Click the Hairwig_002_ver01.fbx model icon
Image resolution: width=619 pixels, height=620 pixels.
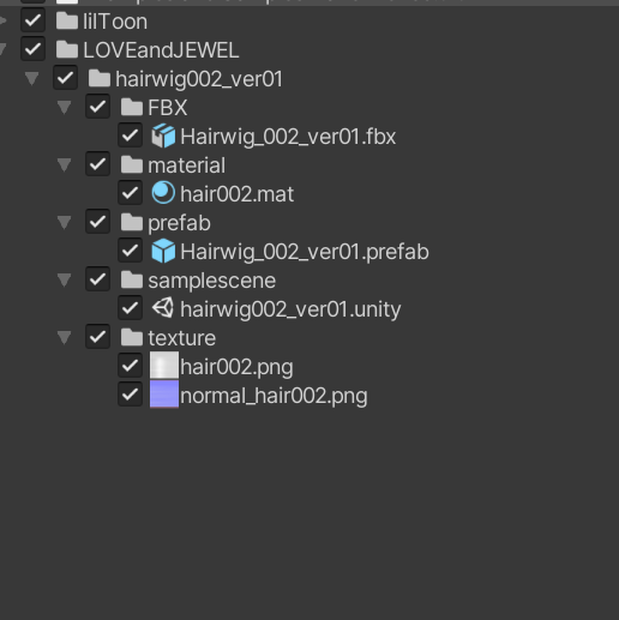click(163, 136)
